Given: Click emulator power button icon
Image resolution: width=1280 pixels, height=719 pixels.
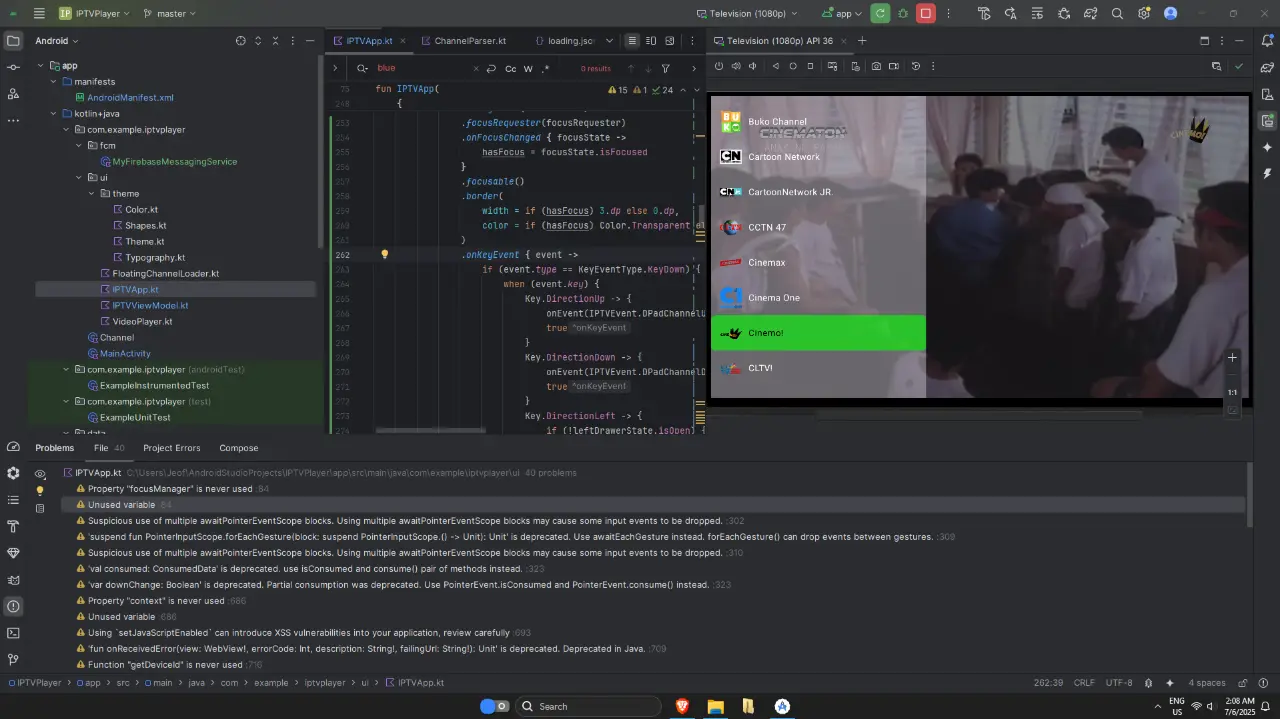Looking at the screenshot, I should click(x=718, y=66).
